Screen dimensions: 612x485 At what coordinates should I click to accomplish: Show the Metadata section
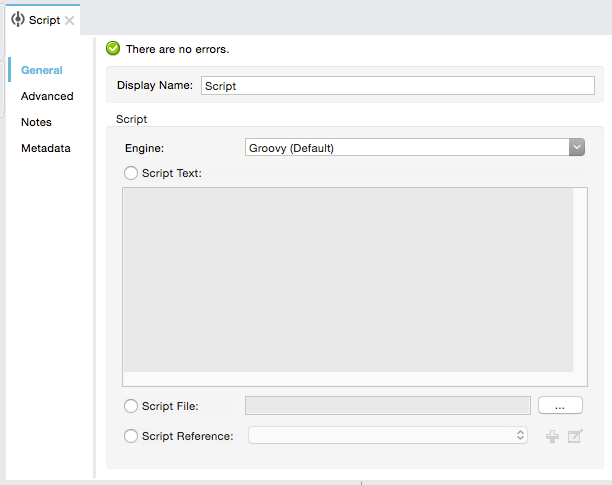tap(46, 148)
